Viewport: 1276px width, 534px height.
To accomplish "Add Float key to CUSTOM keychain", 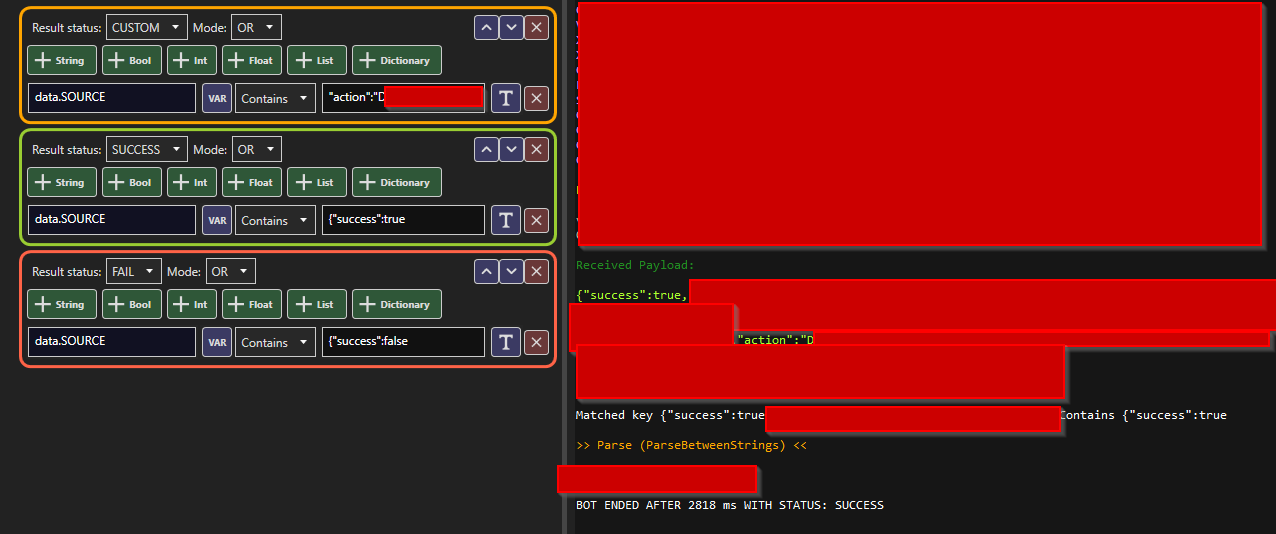I will pos(252,60).
